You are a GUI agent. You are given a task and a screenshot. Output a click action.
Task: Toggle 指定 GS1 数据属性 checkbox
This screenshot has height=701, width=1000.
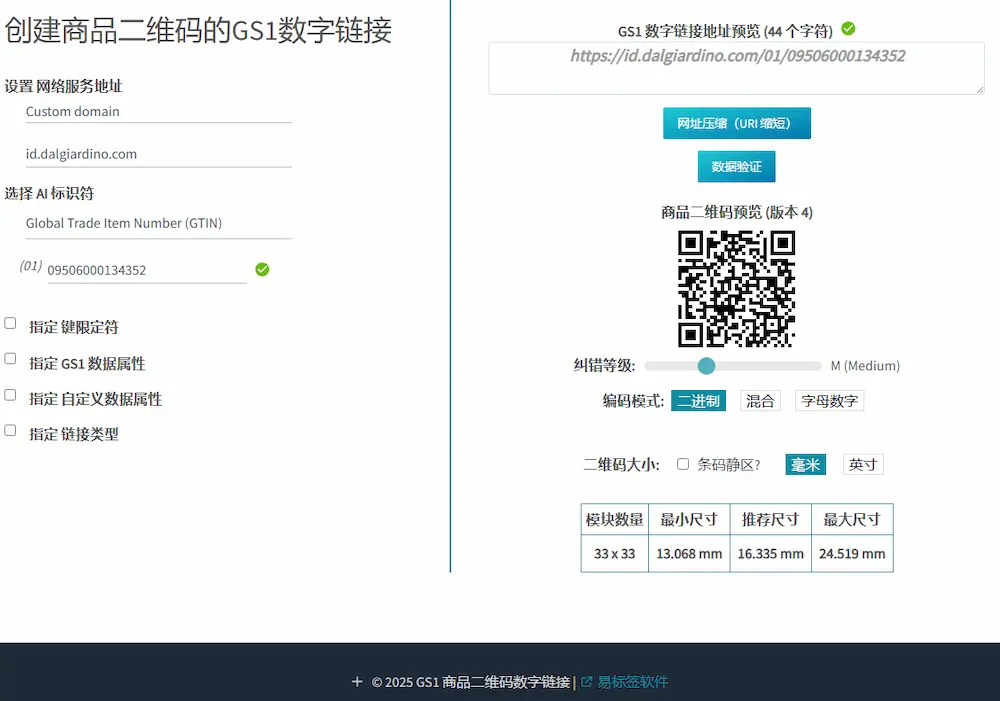point(10,359)
